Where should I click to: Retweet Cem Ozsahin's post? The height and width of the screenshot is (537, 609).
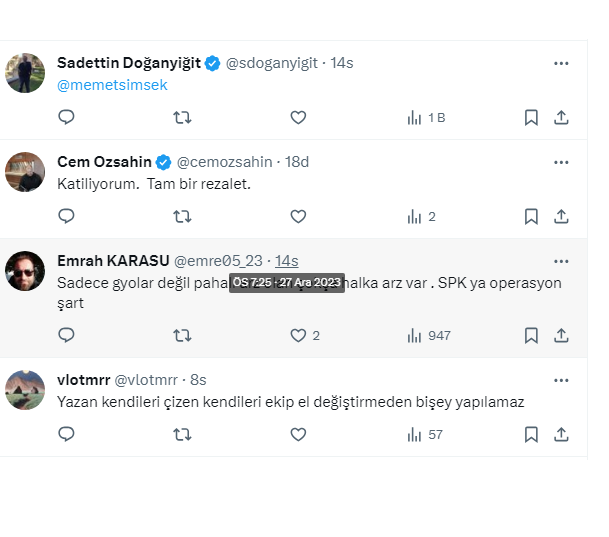point(182,216)
